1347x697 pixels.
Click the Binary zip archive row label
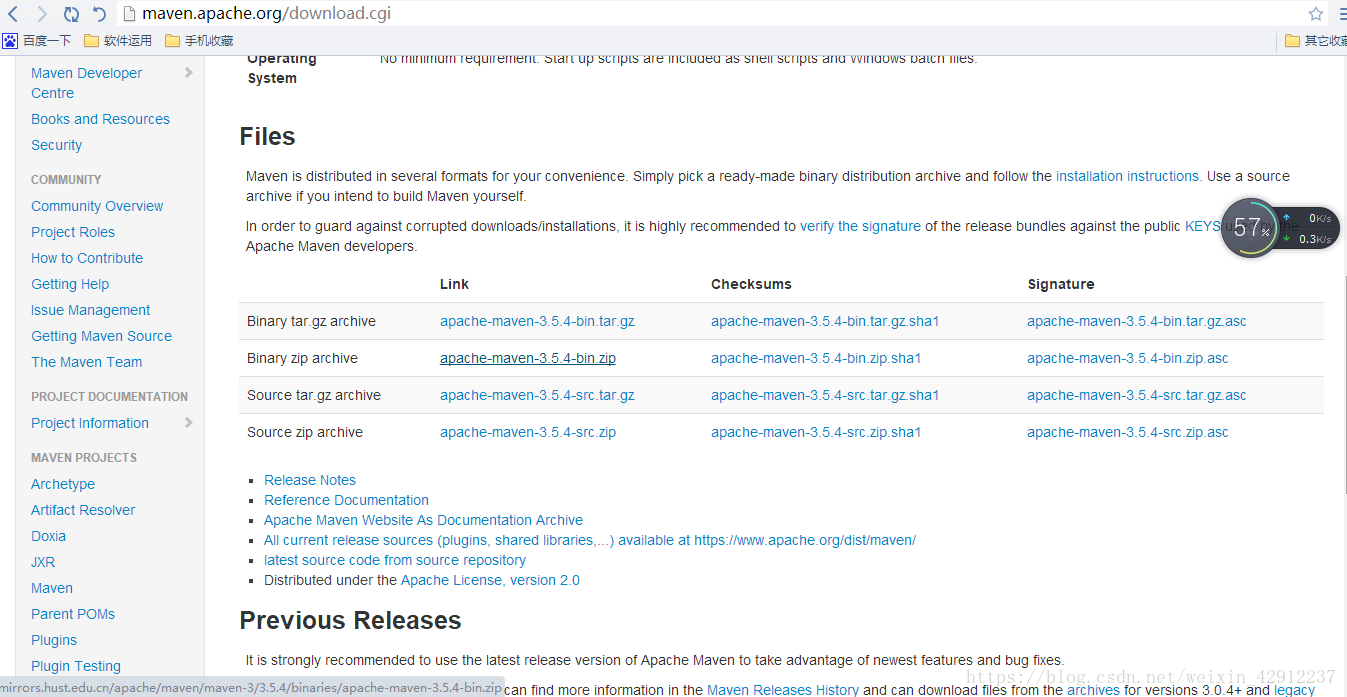302,358
